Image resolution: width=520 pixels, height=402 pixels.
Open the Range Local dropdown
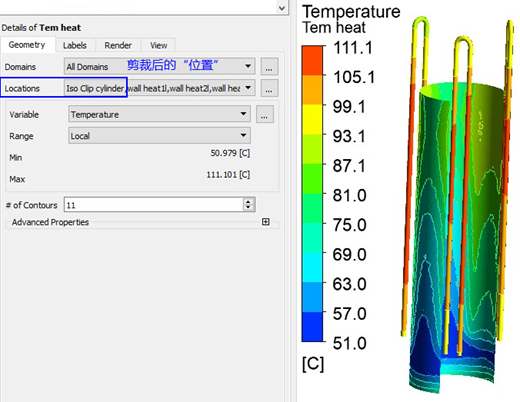pyautogui.click(x=159, y=135)
